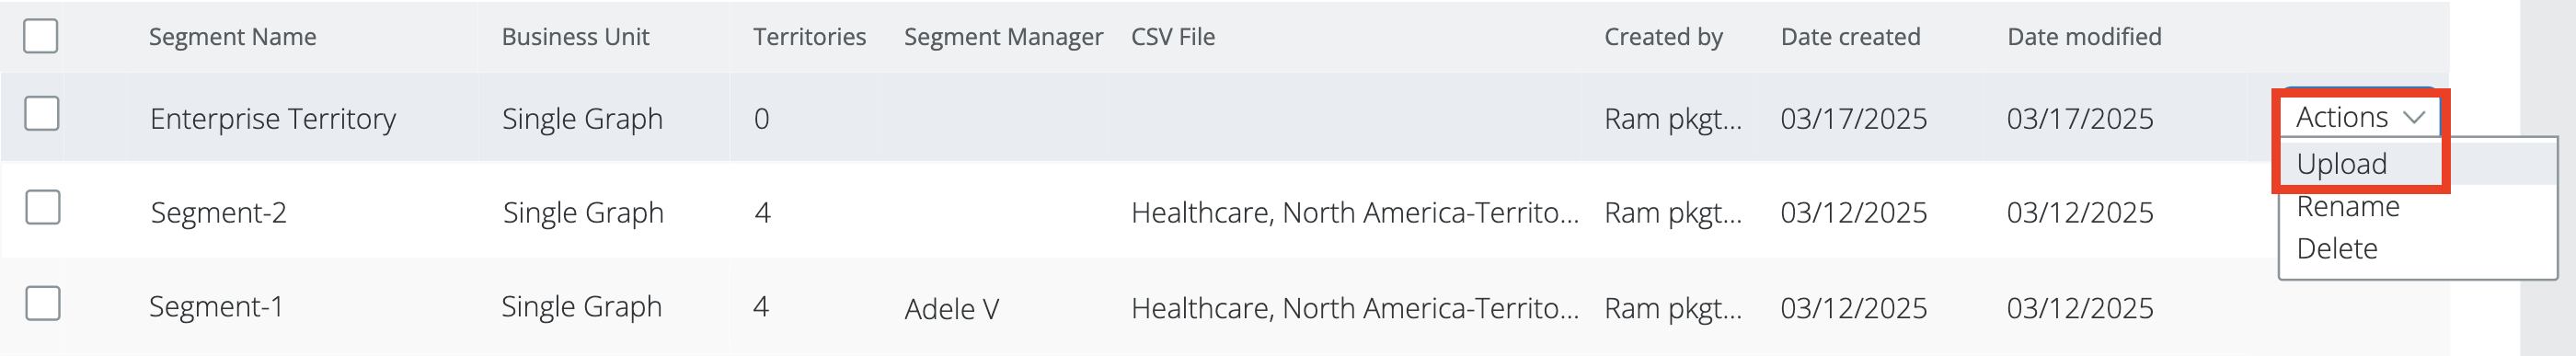
Task: Sort by the Date modified column
Action: 2084,37
